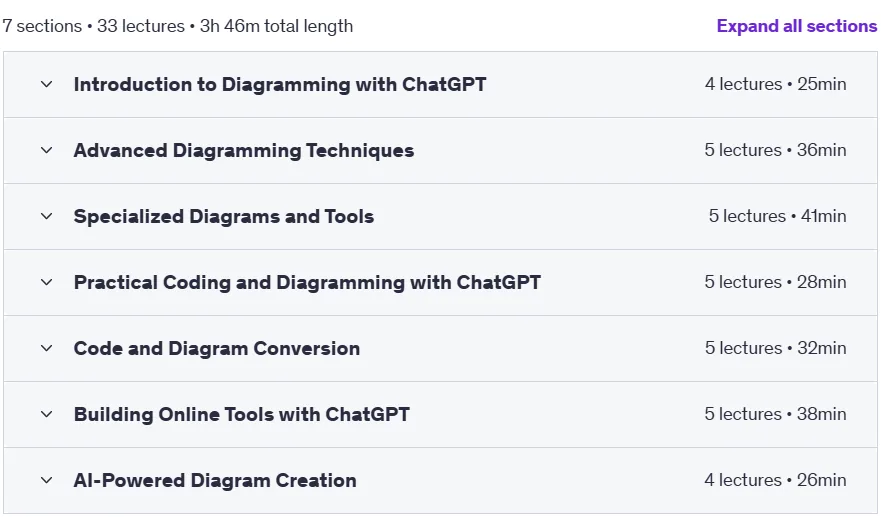Screen dimensions: 881x517
Task: Select AI-Powered Diagram Creation section title
Action: point(215,480)
